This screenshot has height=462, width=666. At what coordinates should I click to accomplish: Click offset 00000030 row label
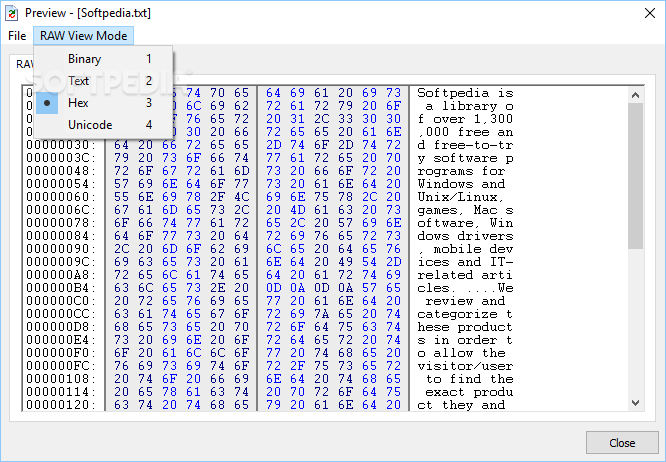[61, 145]
